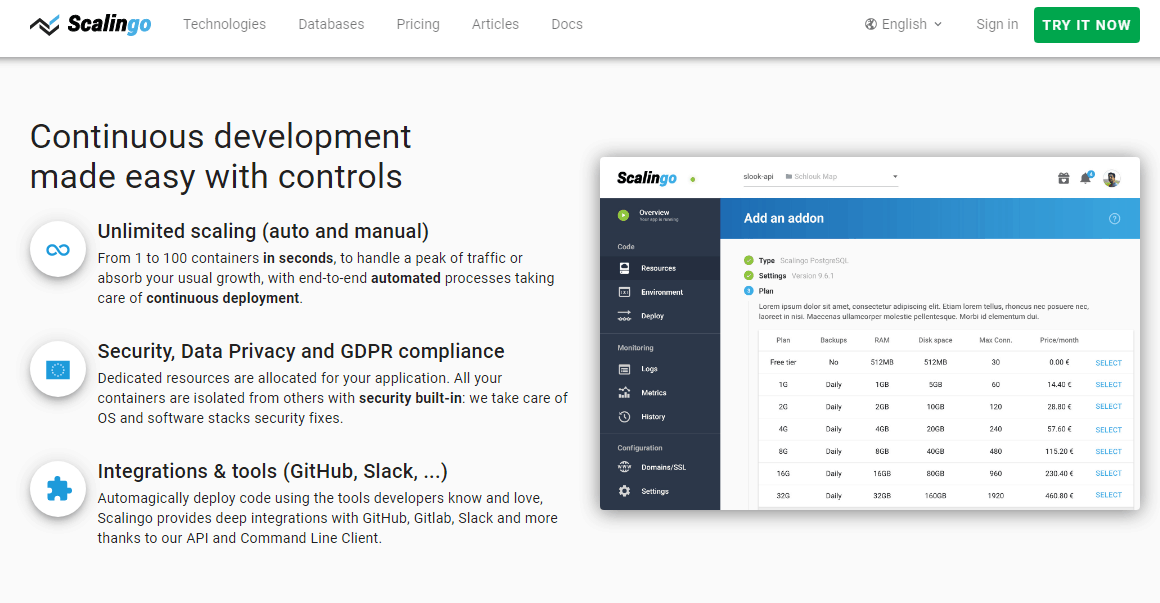Go to the Pricing page
1160x603 pixels.
point(418,24)
